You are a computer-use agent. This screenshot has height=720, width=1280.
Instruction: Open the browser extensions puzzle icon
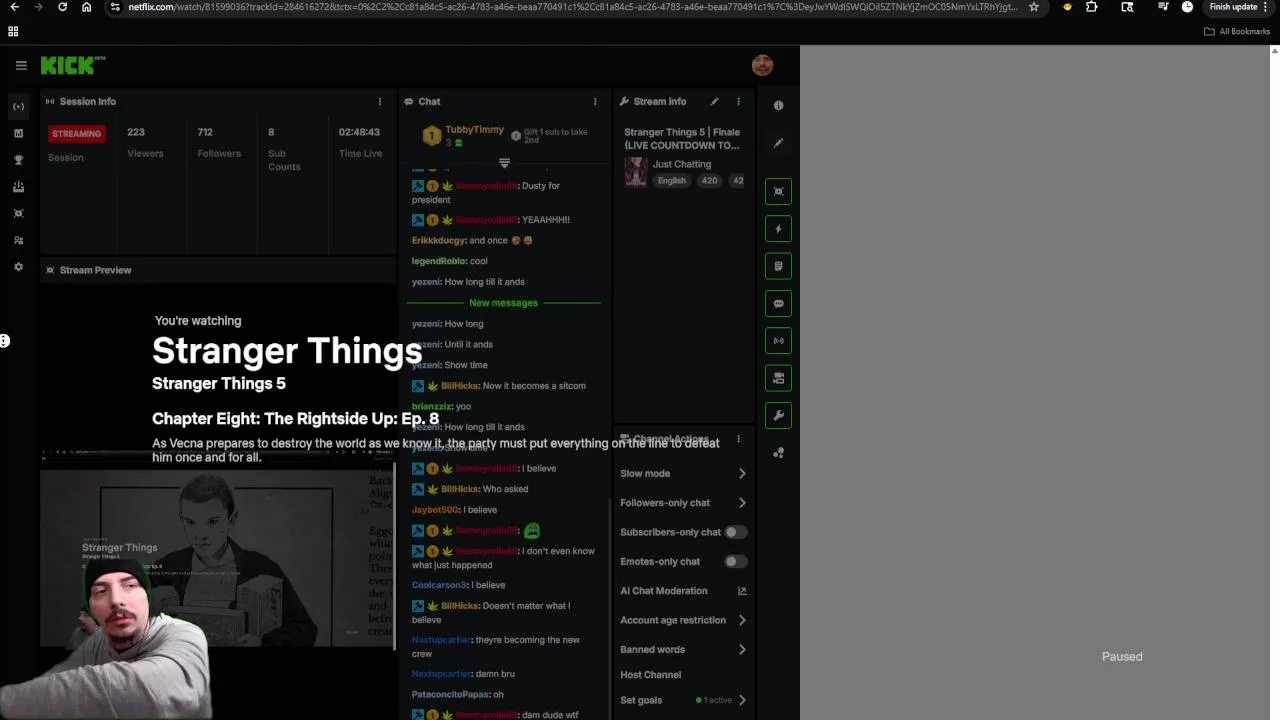pos(1091,7)
